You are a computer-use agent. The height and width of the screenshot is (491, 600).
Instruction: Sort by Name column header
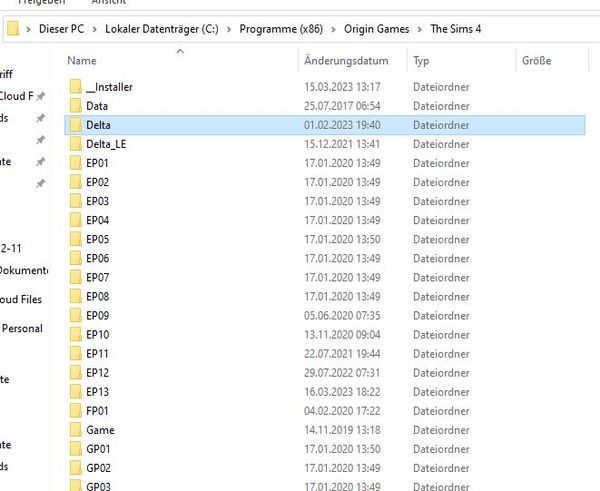coord(82,60)
